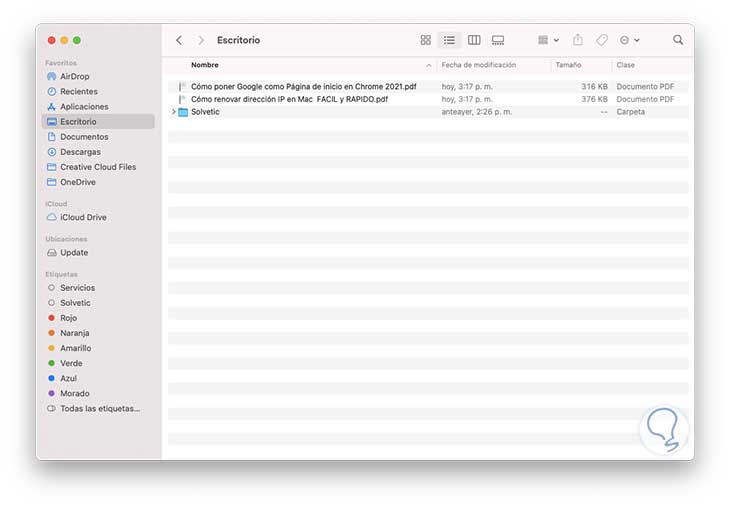Switch to column view
730x507 pixels.
pyautogui.click(x=474, y=40)
